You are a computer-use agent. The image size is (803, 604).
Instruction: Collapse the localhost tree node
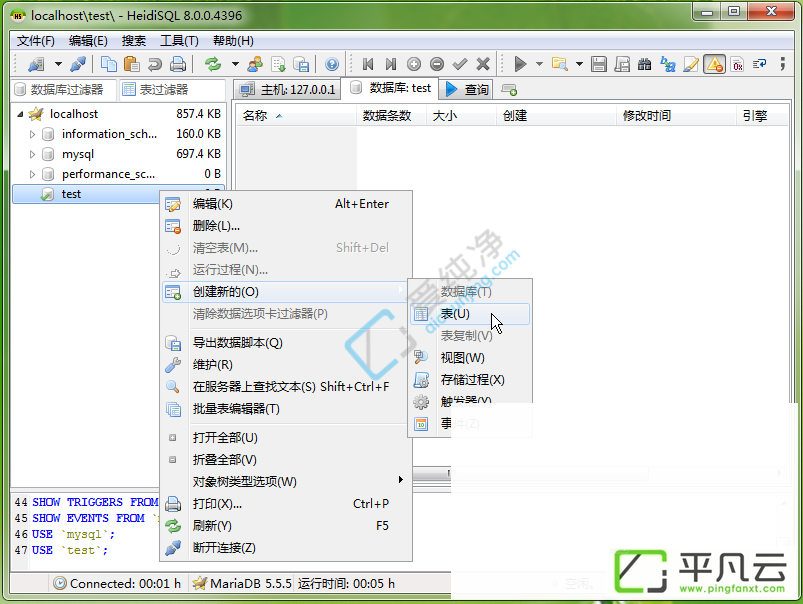(x=20, y=114)
